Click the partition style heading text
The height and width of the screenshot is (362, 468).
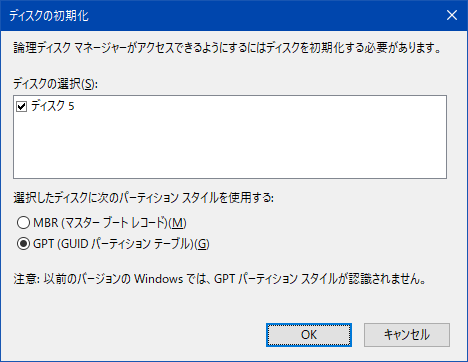click(x=143, y=198)
